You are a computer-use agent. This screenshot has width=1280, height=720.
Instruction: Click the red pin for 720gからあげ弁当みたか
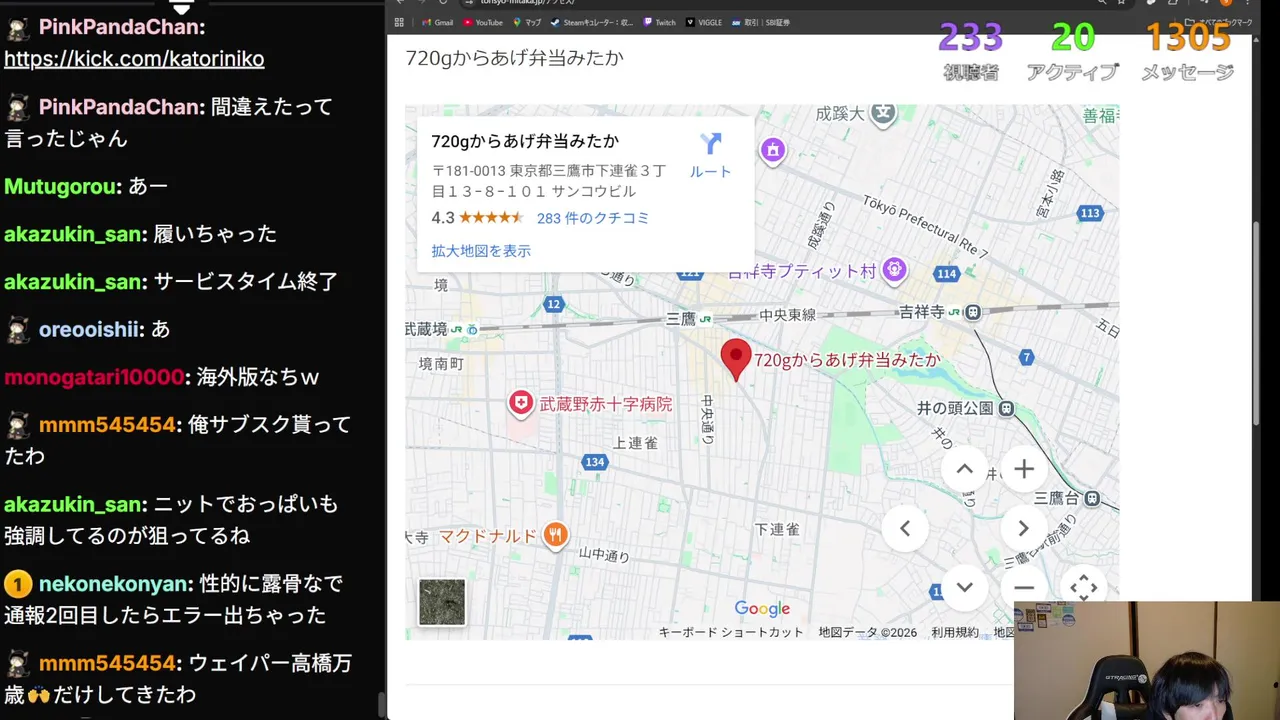pyautogui.click(x=736, y=360)
